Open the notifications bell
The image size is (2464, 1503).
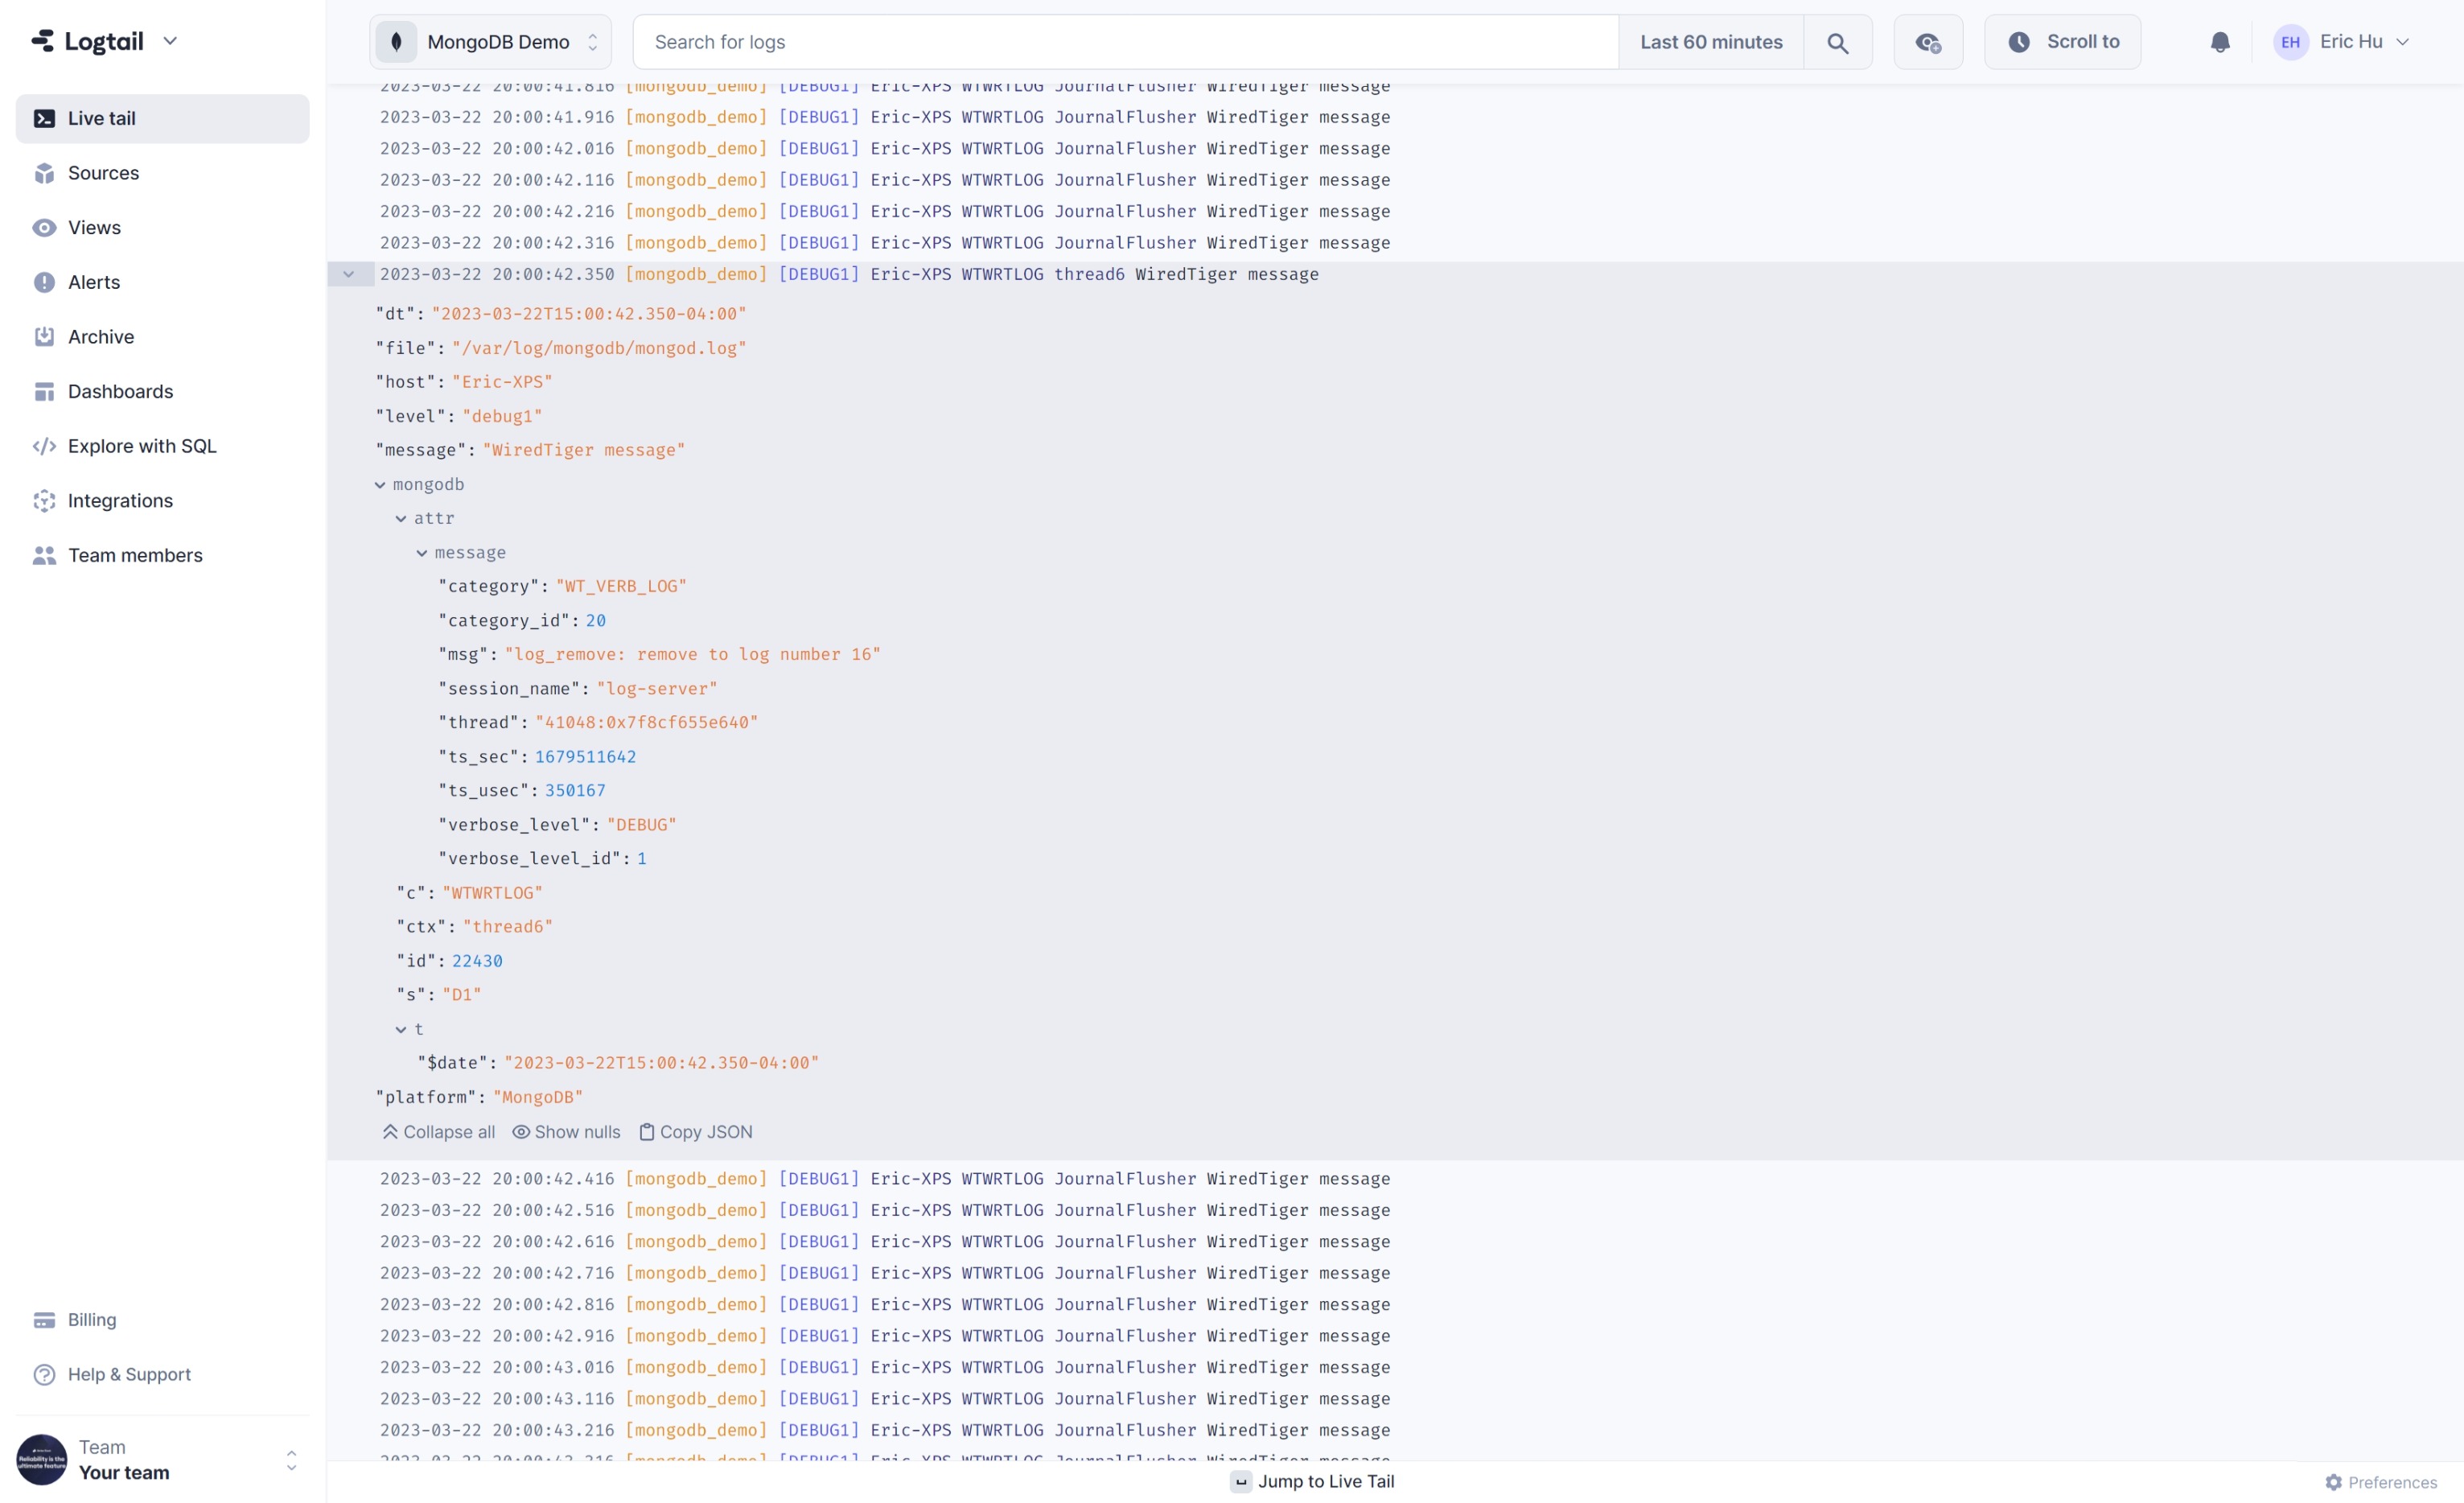click(x=2219, y=42)
